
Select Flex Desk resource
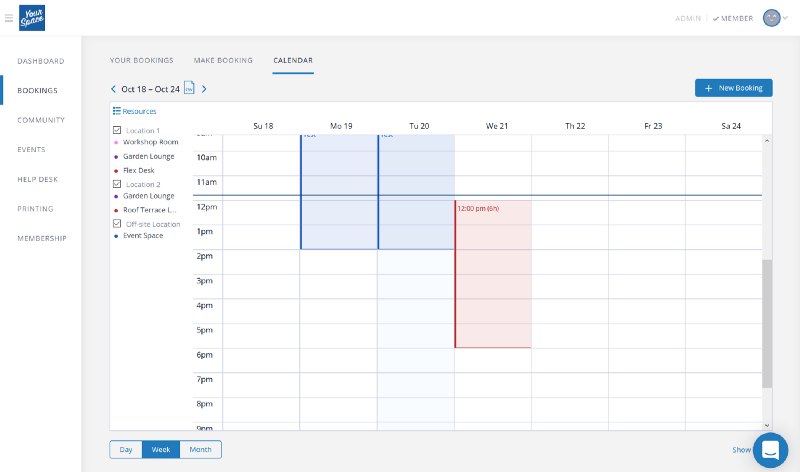pyautogui.click(x=139, y=170)
